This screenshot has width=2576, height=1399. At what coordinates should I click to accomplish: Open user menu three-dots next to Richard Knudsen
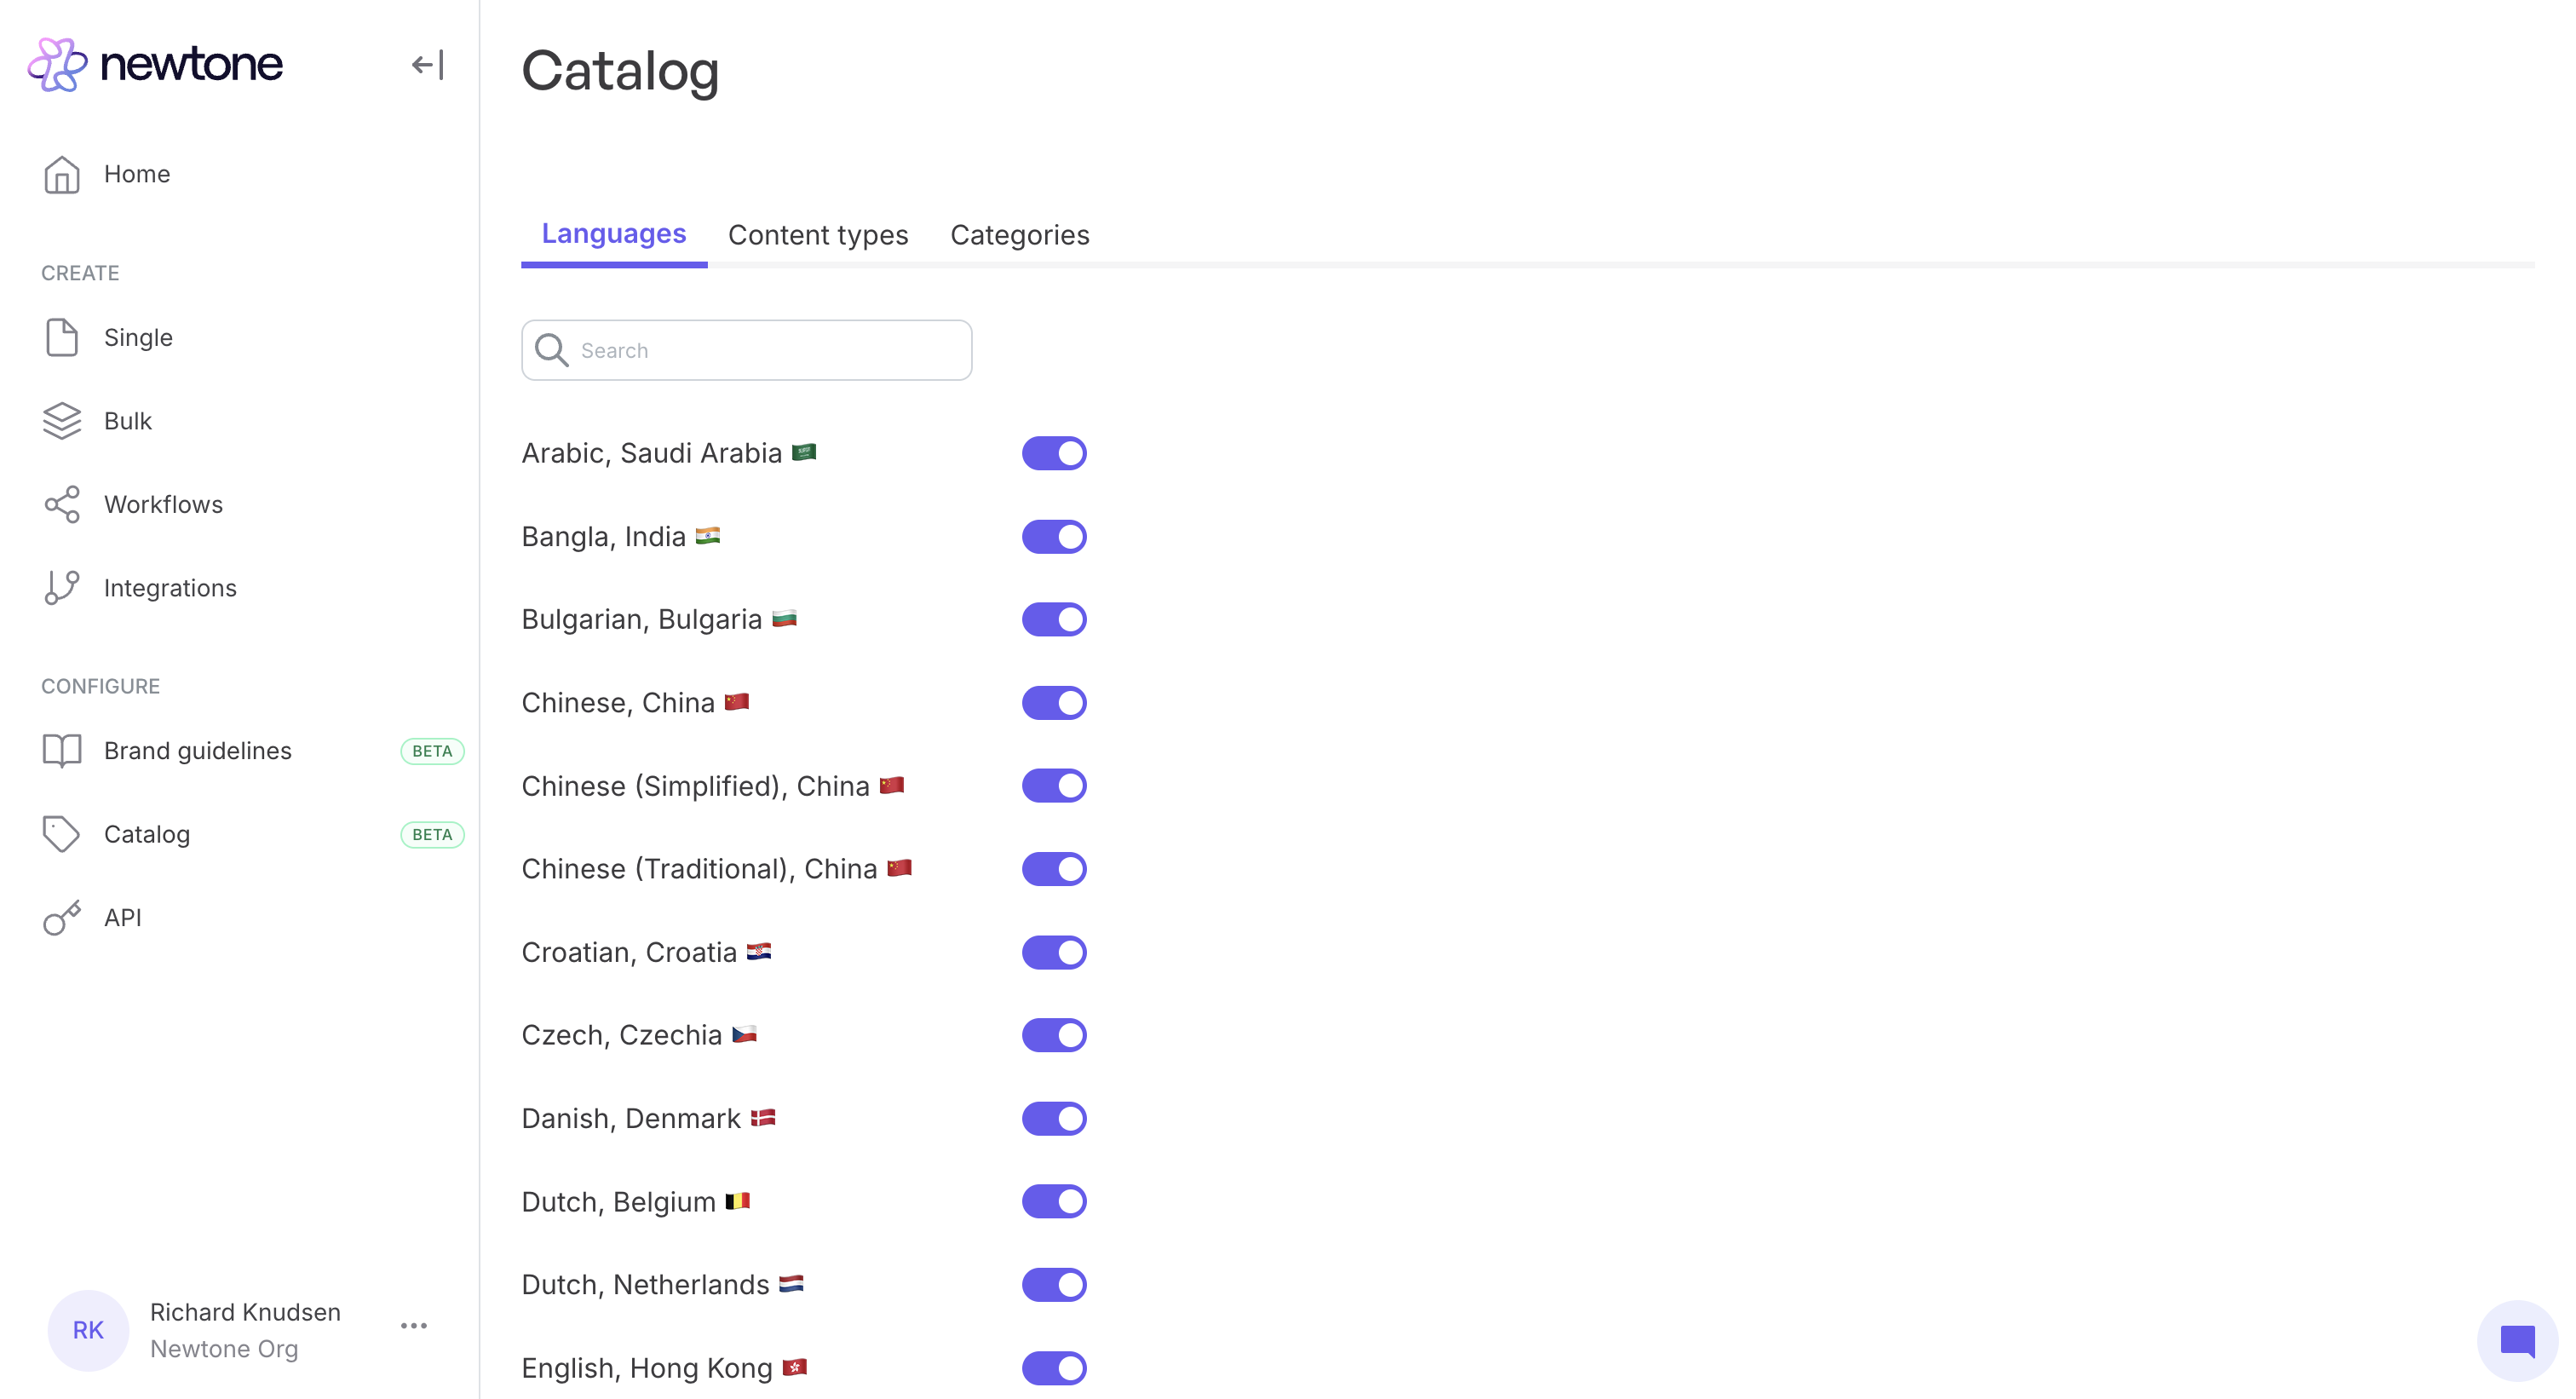[x=414, y=1326]
